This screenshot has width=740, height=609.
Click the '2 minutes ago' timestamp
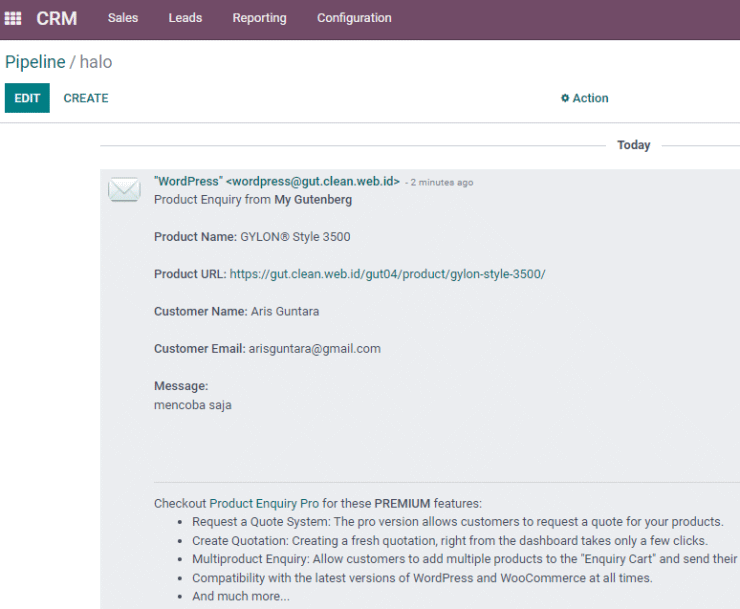[442, 182]
